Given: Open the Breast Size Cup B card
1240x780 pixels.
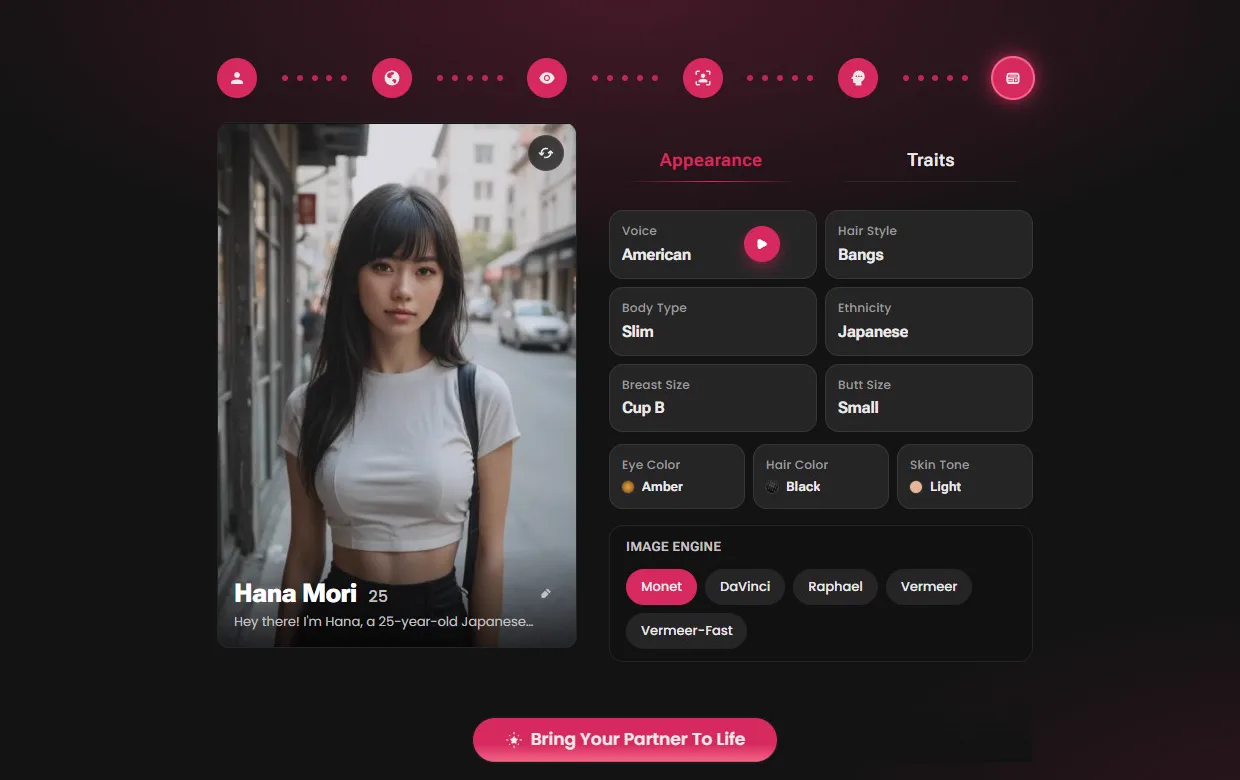Looking at the screenshot, I should tap(713, 398).
